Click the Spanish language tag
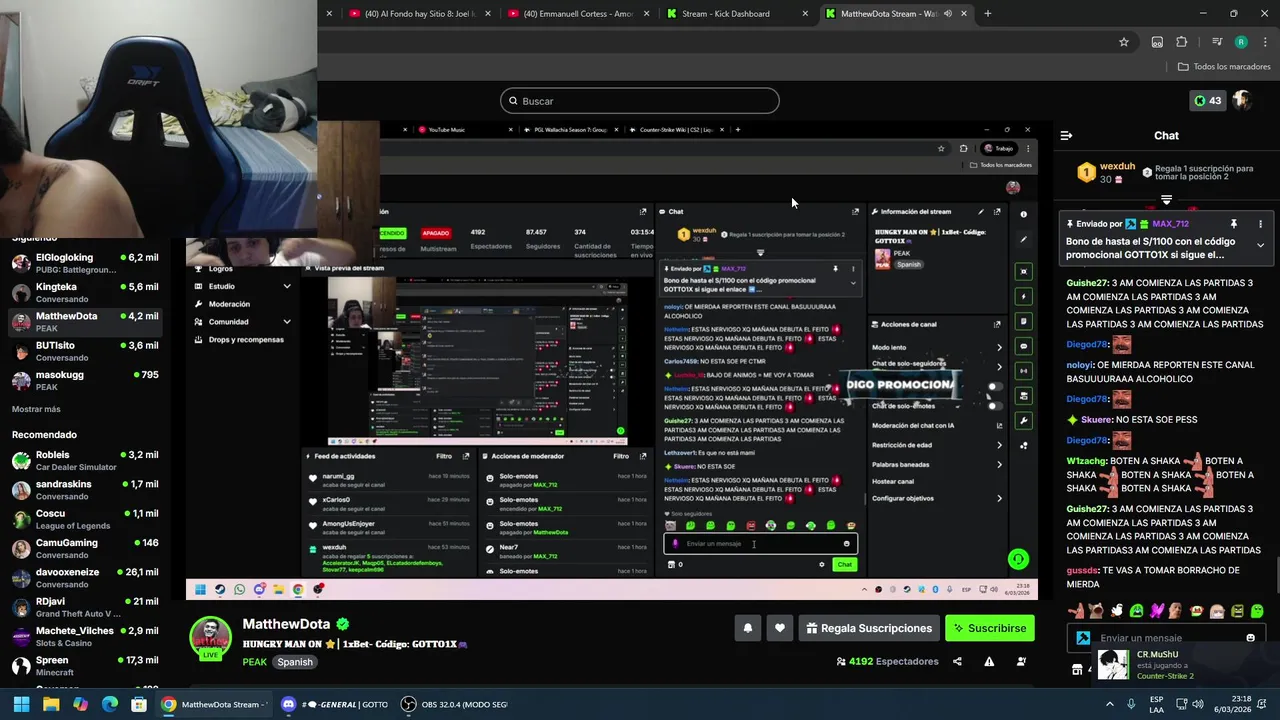1280x720 pixels. pyautogui.click(x=295, y=662)
